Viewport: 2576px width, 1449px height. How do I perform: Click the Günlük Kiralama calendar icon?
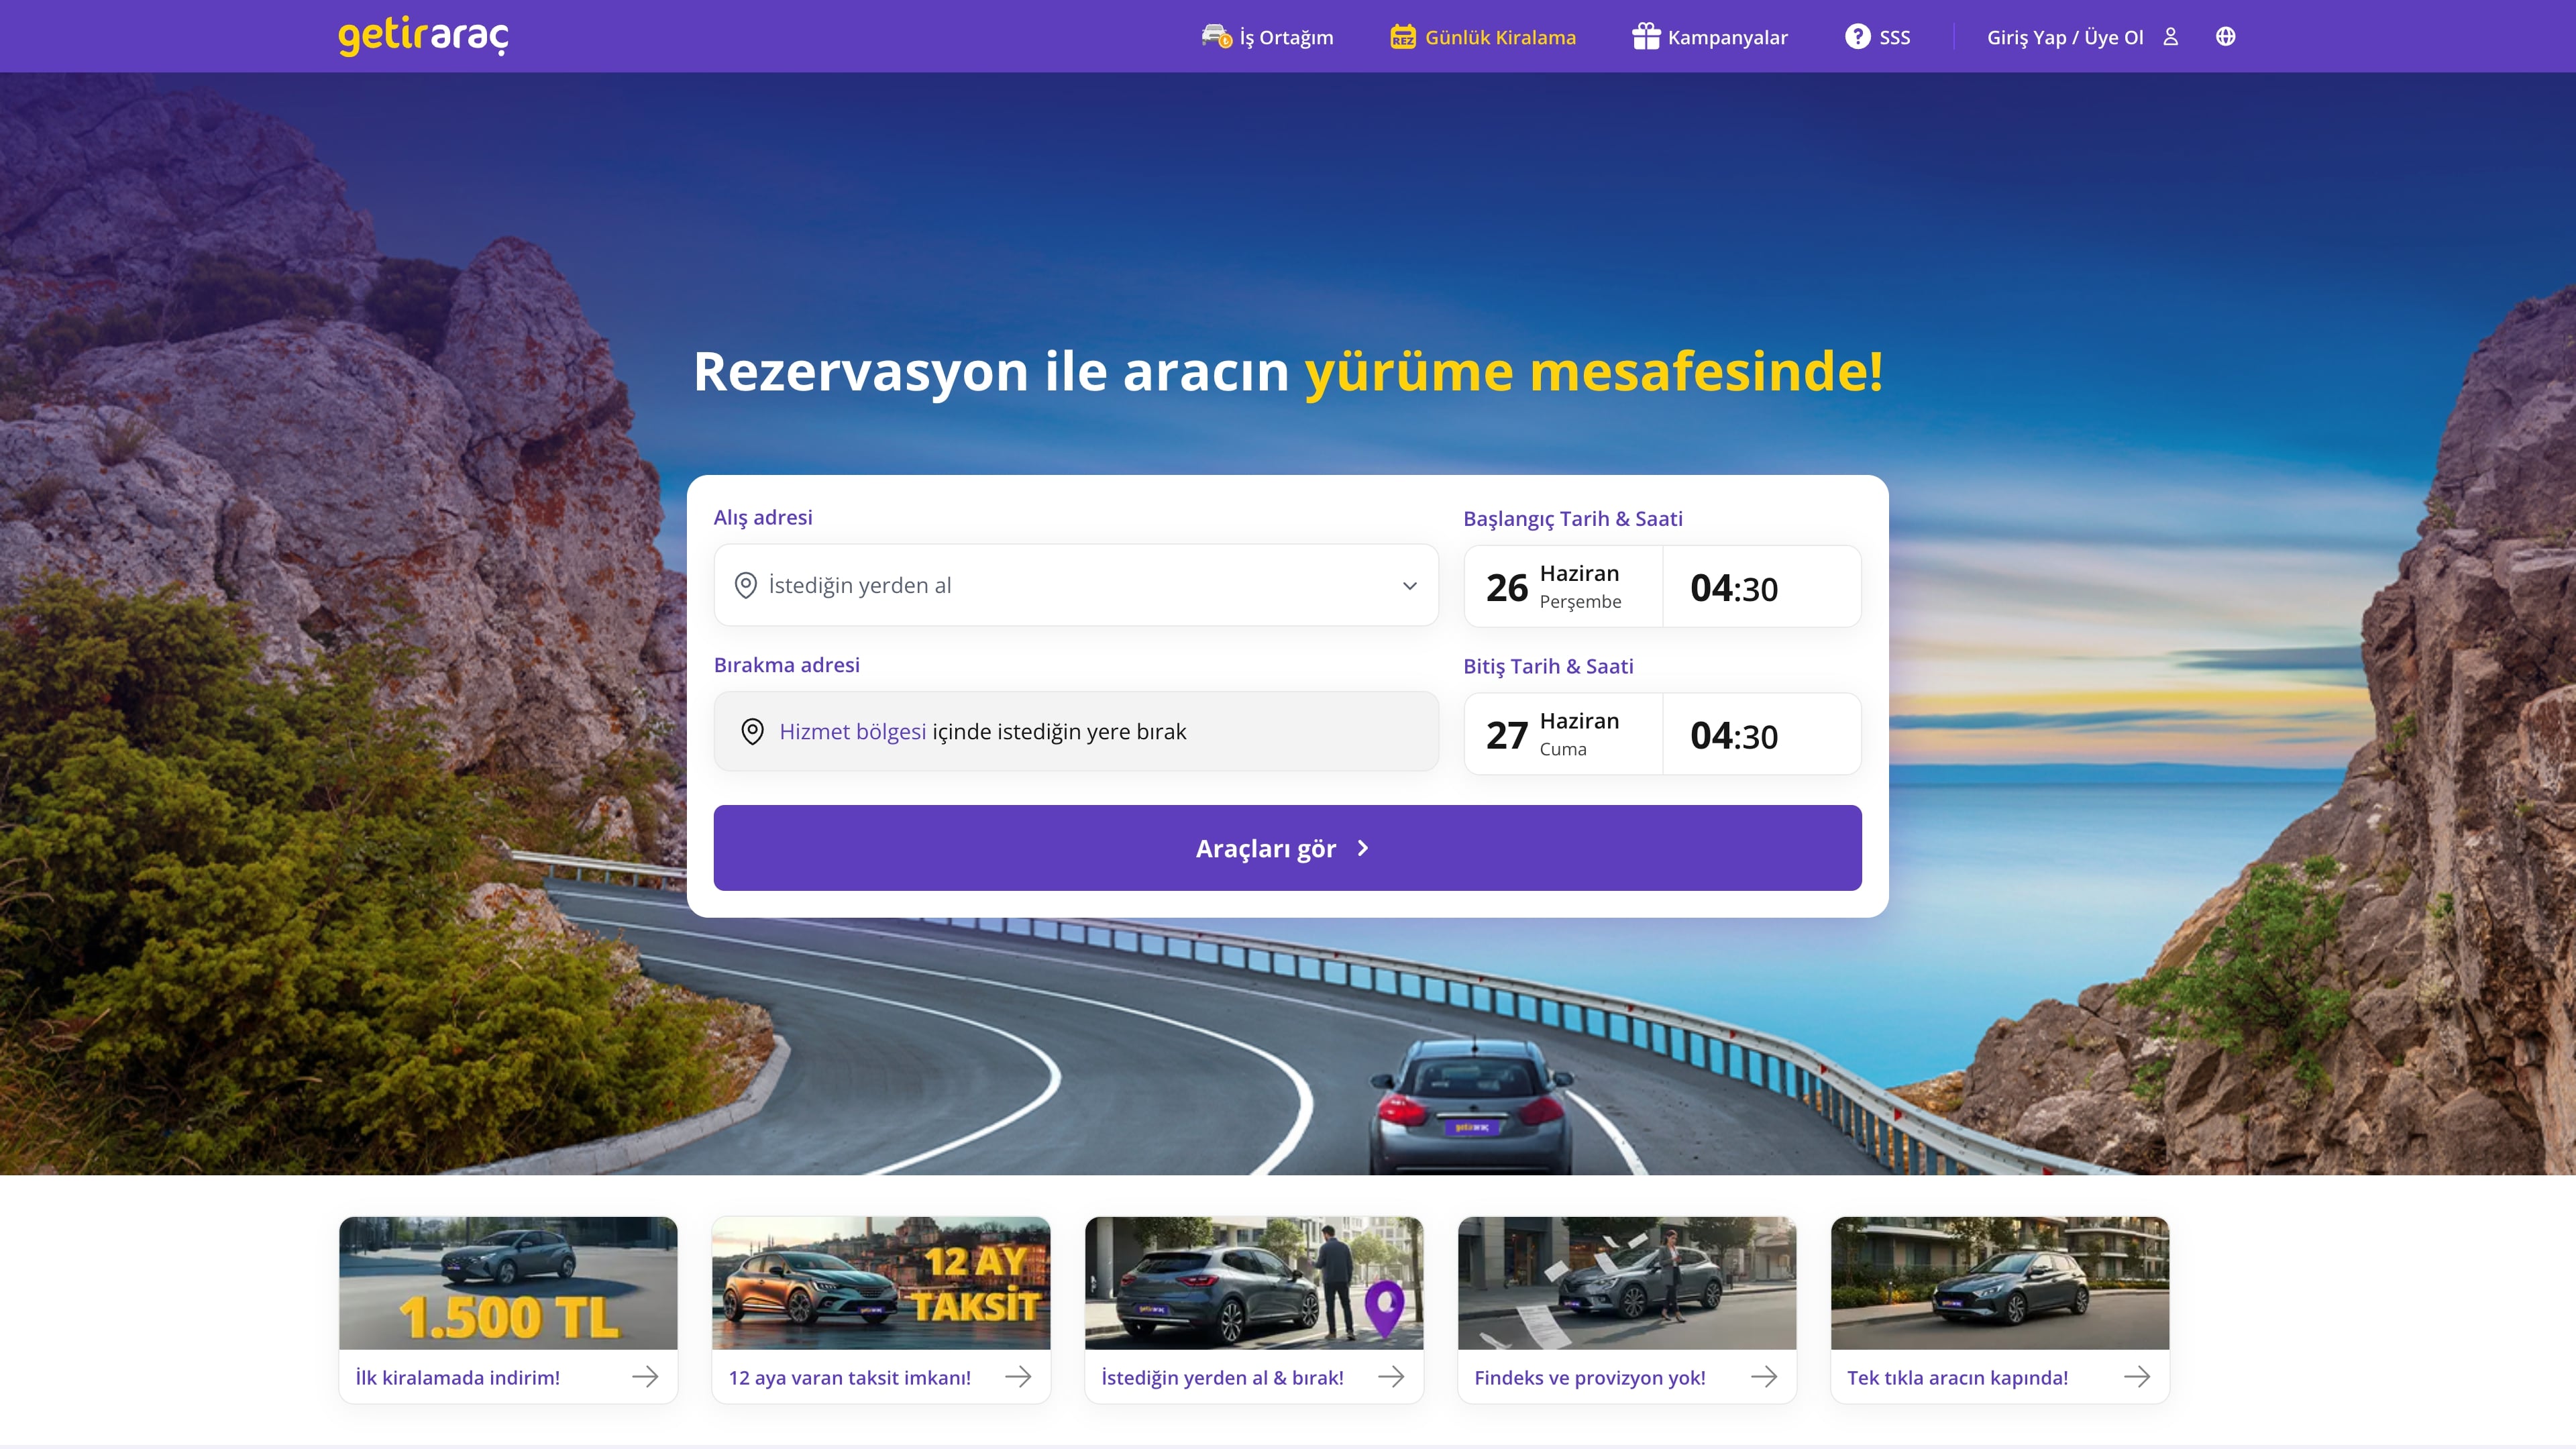point(1403,37)
